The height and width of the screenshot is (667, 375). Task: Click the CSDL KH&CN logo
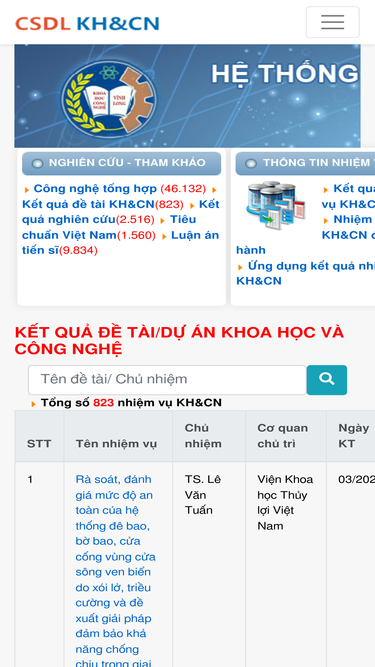pyautogui.click(x=87, y=23)
